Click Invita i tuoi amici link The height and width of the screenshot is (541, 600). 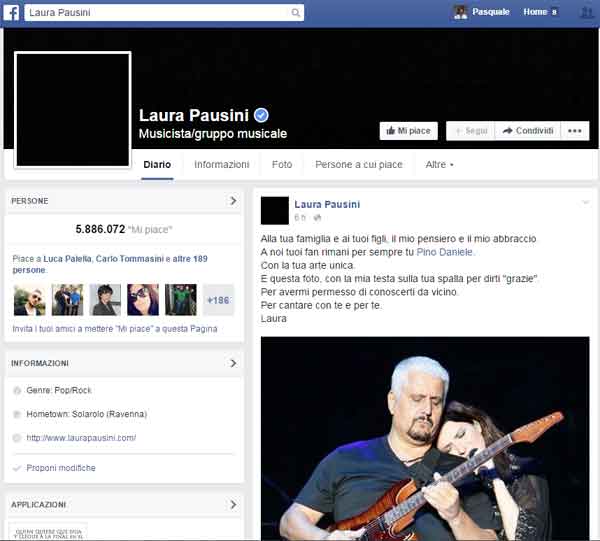click(x=115, y=329)
